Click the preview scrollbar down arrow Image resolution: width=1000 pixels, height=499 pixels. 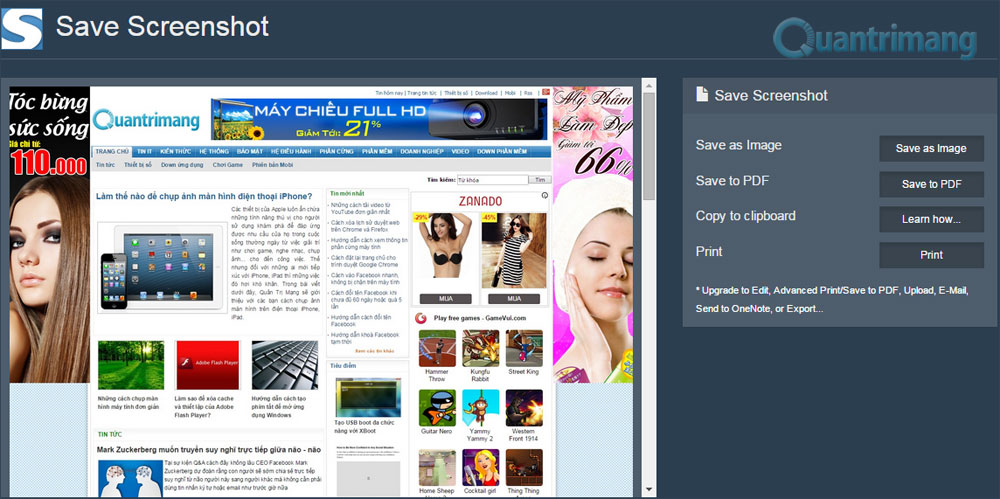coord(649,489)
